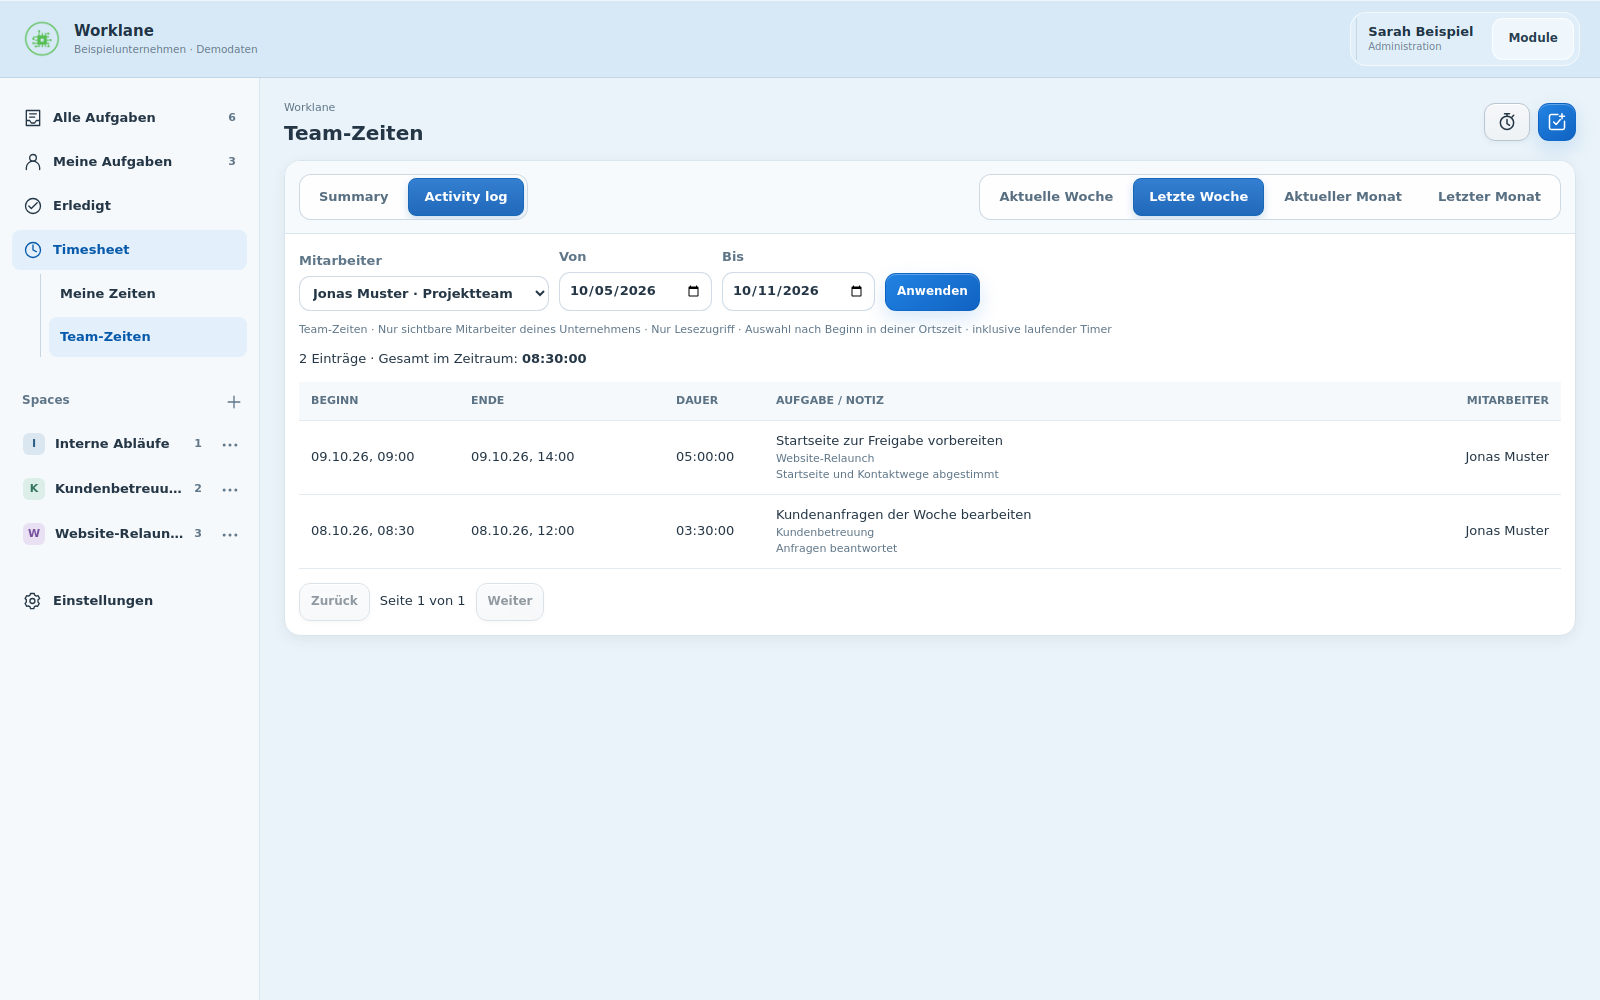Click duration 03:30:00 cell
The image size is (1600, 1000).
[705, 531]
